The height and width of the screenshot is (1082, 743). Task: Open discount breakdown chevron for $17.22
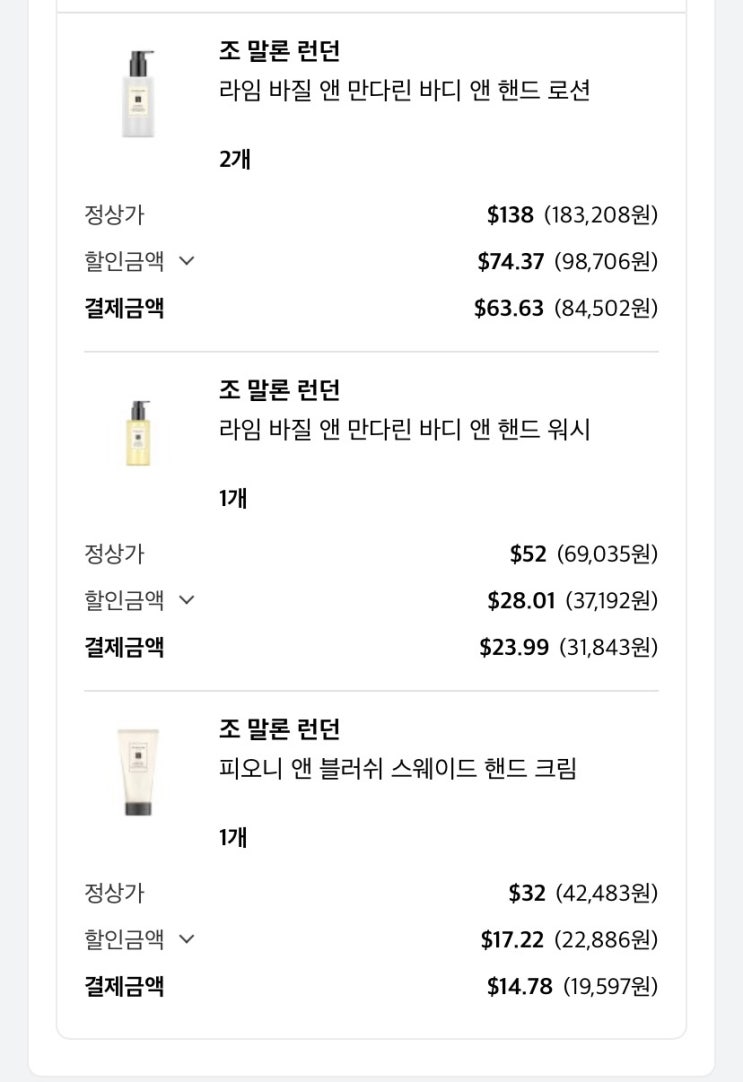coord(187,940)
